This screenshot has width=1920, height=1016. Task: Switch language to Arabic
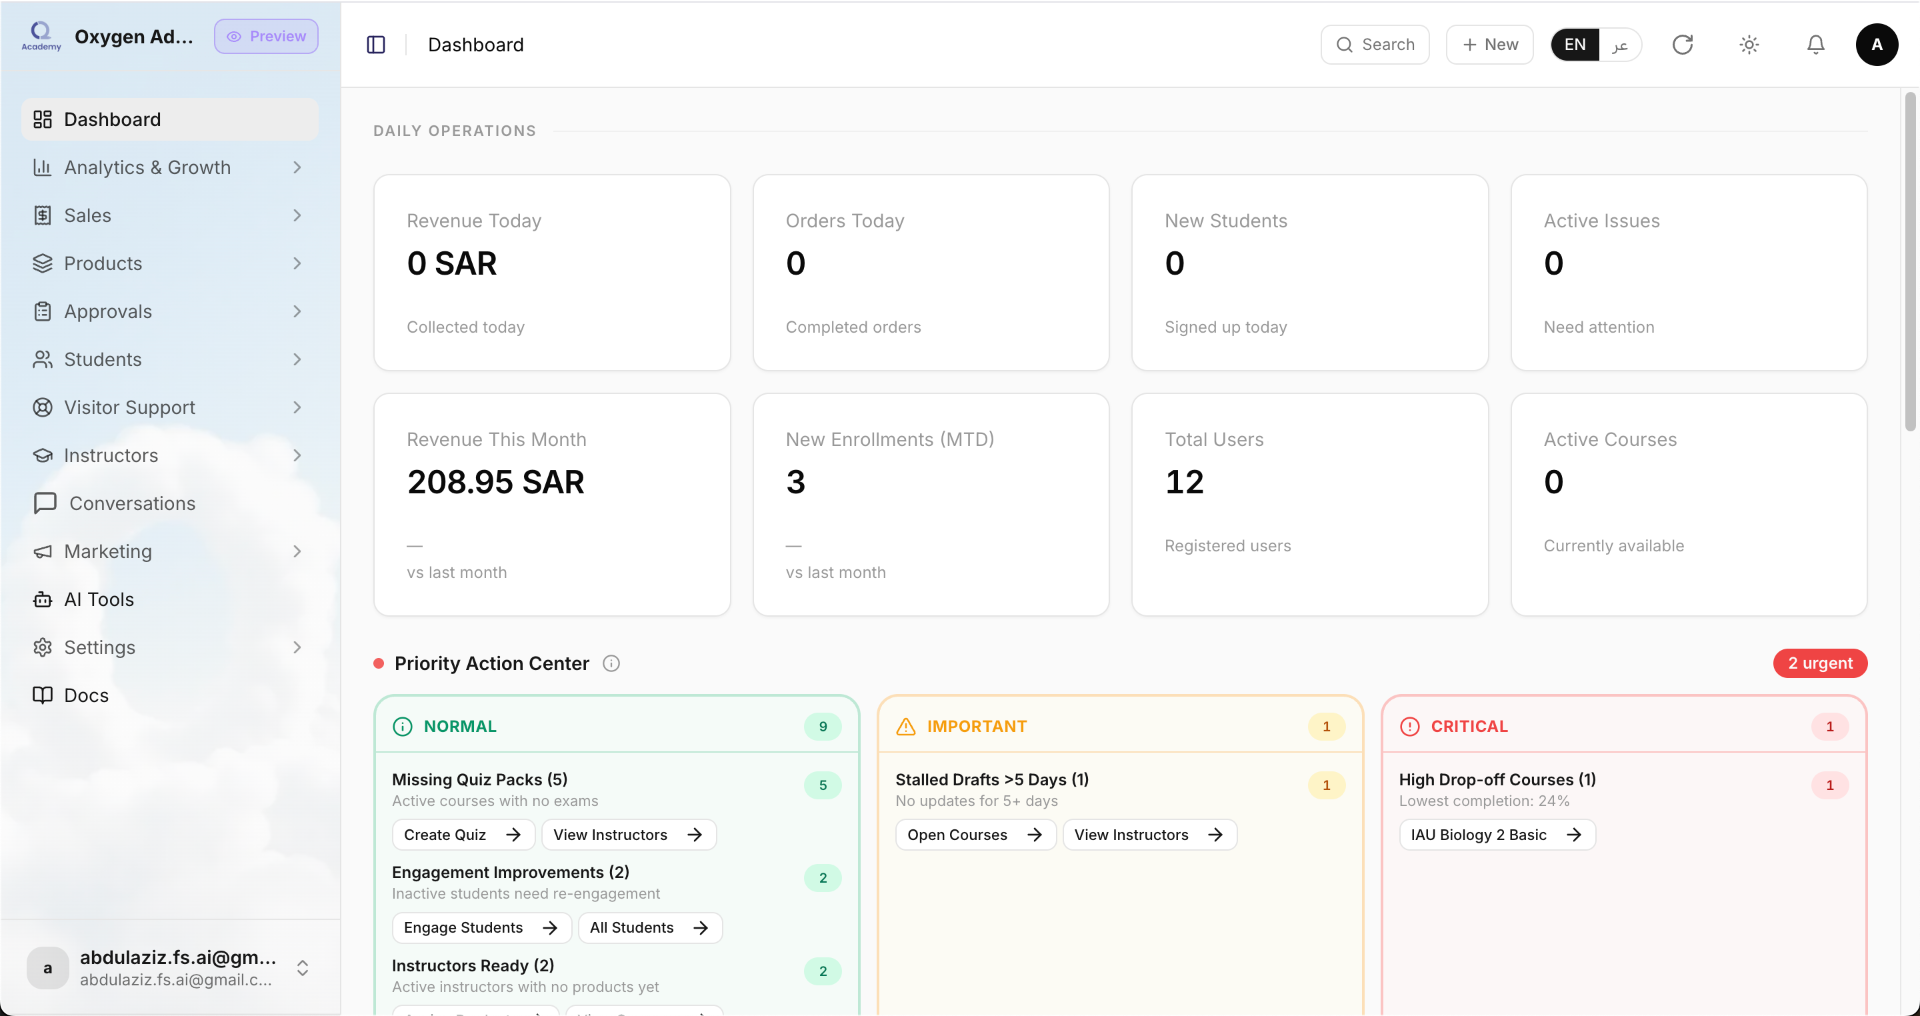pyautogui.click(x=1620, y=45)
